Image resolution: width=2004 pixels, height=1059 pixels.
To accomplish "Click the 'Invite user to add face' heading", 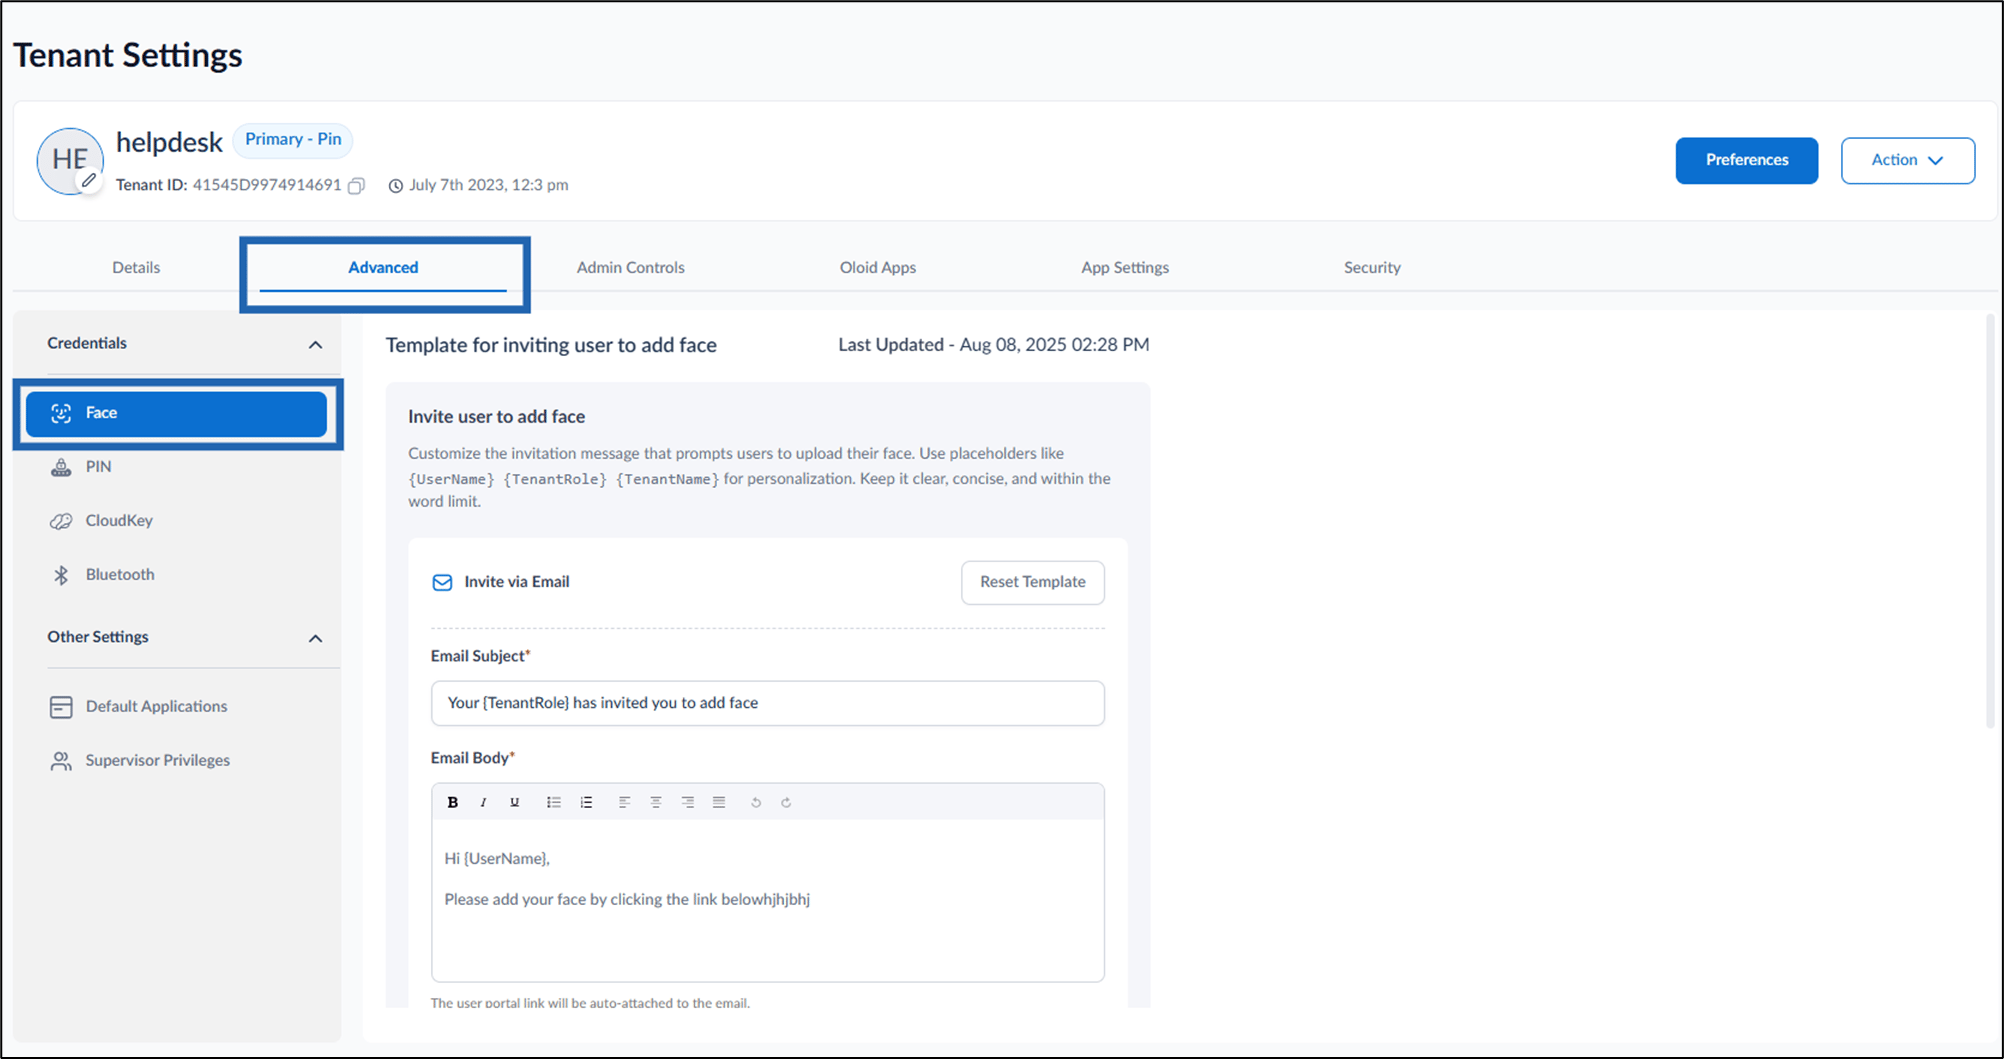I will (496, 417).
